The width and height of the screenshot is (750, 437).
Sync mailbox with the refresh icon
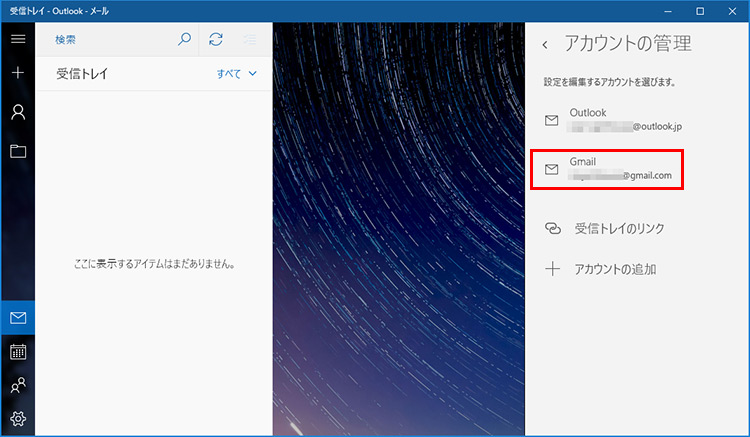pos(216,39)
